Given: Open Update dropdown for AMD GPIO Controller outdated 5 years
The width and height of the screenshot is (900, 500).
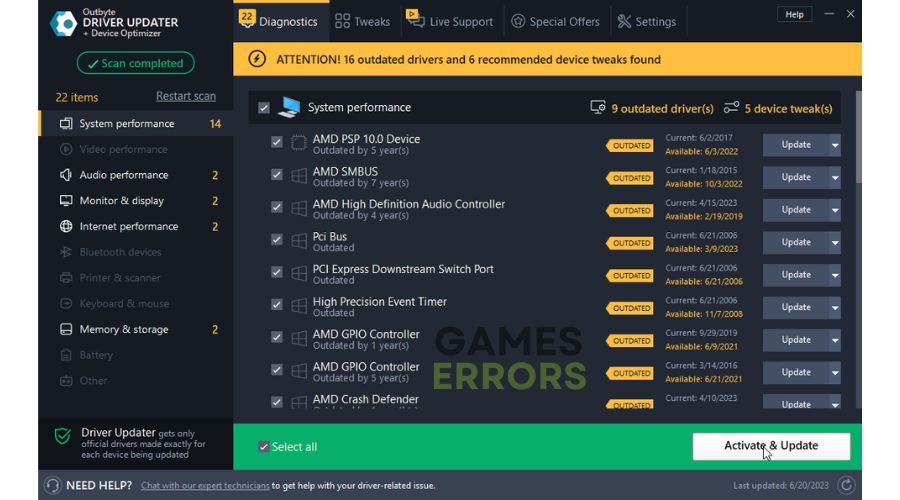Looking at the screenshot, I should pyautogui.click(x=835, y=373).
